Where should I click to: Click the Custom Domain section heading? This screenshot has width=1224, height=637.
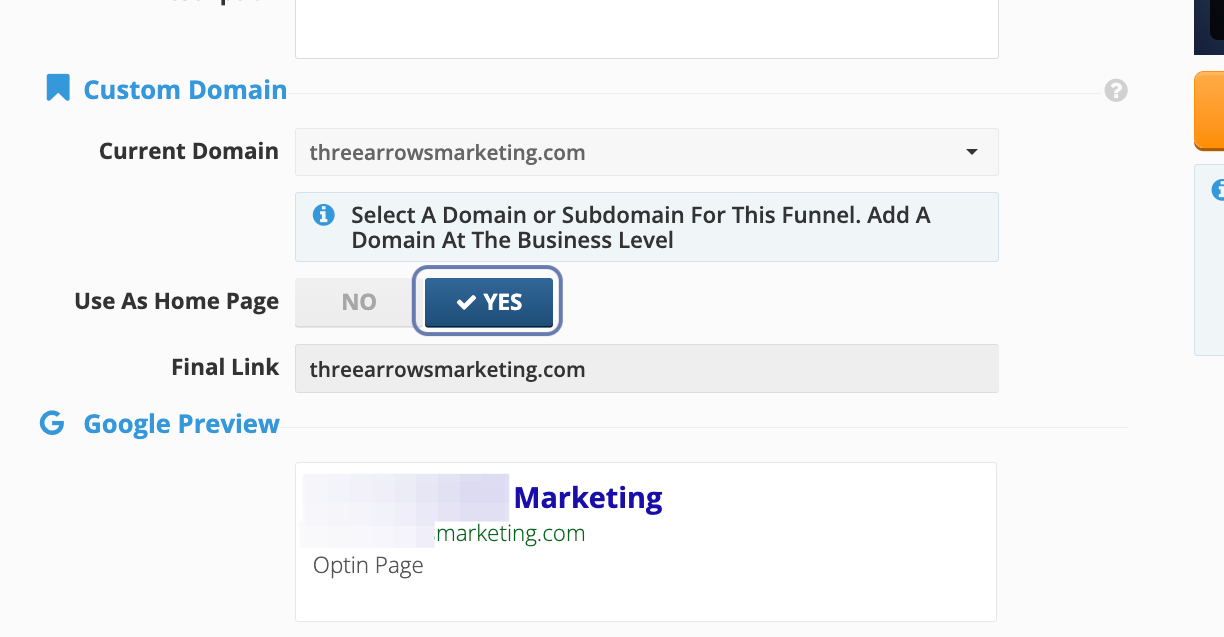click(185, 90)
